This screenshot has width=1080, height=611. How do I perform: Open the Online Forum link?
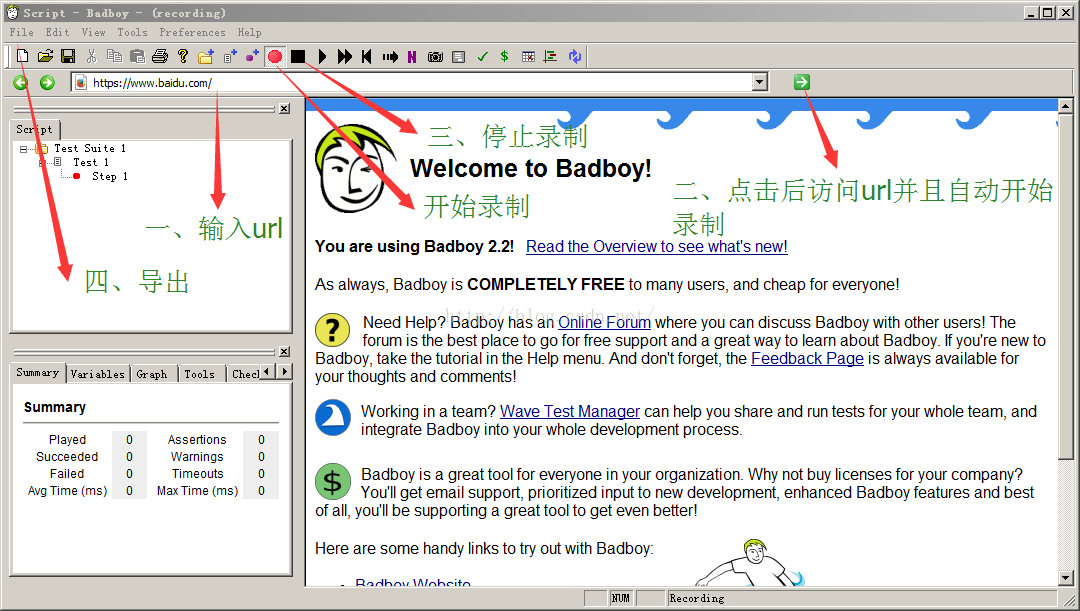pos(604,322)
